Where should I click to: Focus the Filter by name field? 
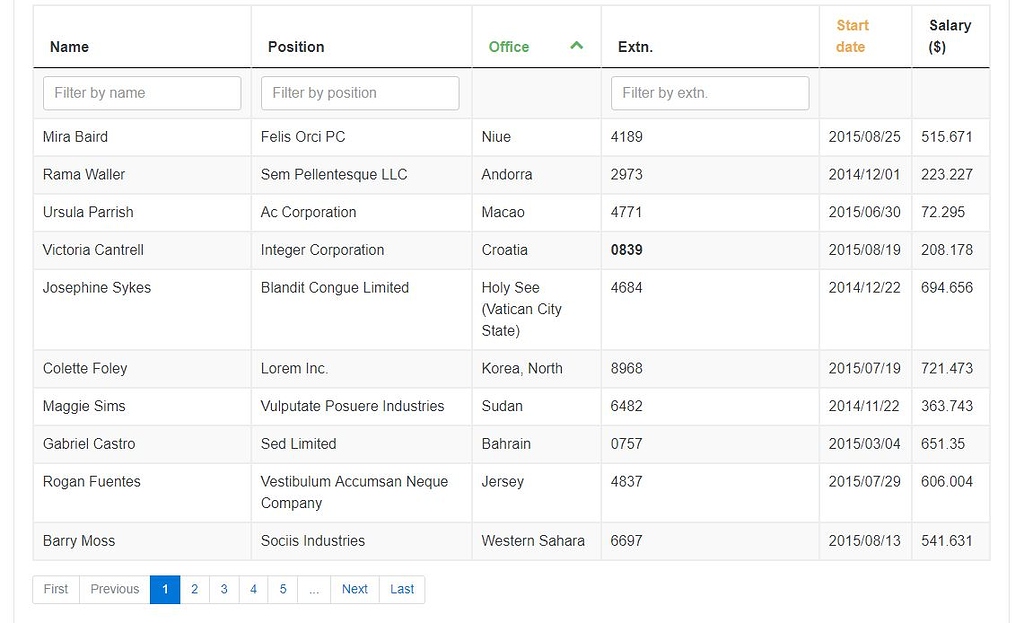(x=142, y=93)
